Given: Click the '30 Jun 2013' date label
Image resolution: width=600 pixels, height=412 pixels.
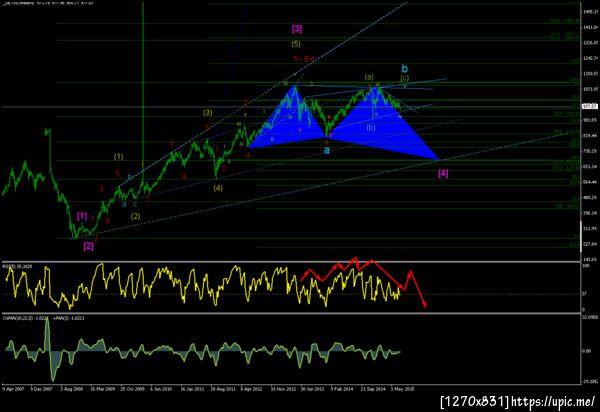Looking at the screenshot, I should [312, 389].
